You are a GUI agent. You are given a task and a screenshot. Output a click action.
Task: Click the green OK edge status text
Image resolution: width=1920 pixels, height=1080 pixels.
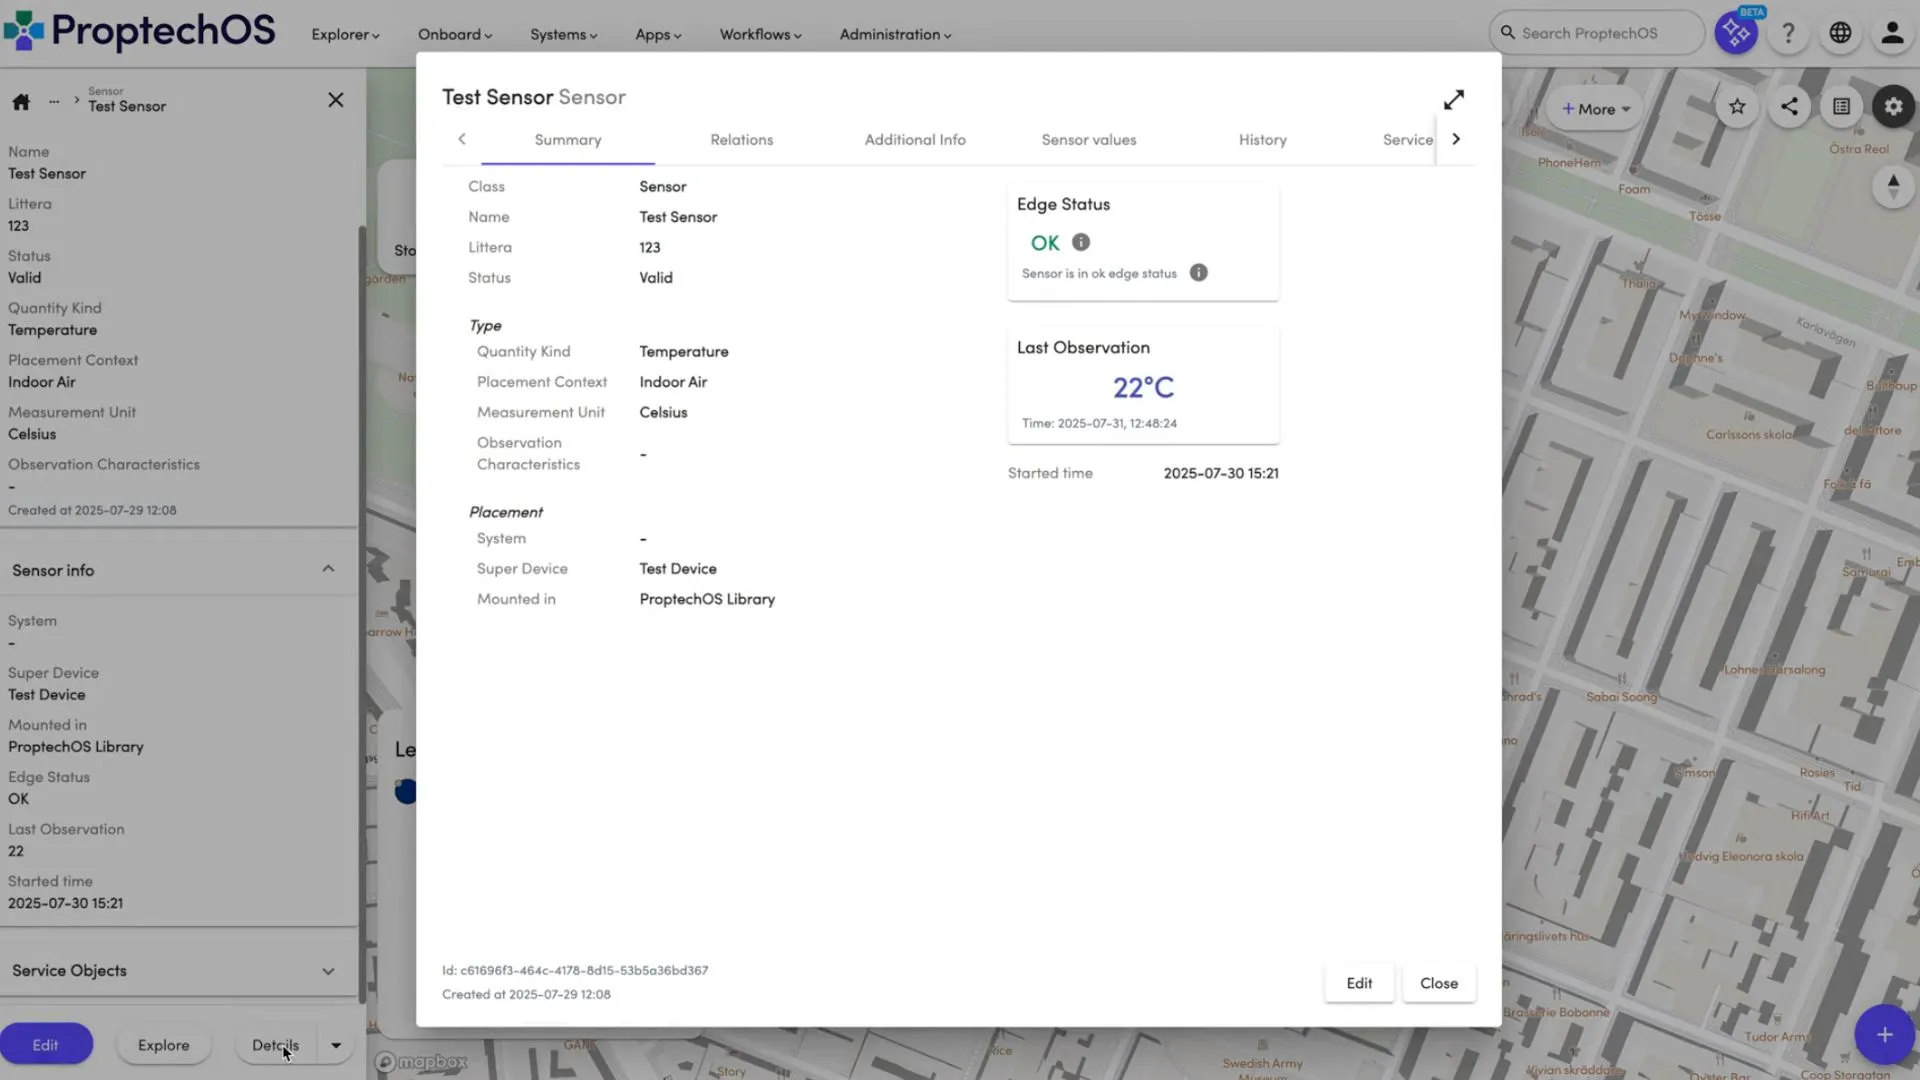click(x=1045, y=243)
